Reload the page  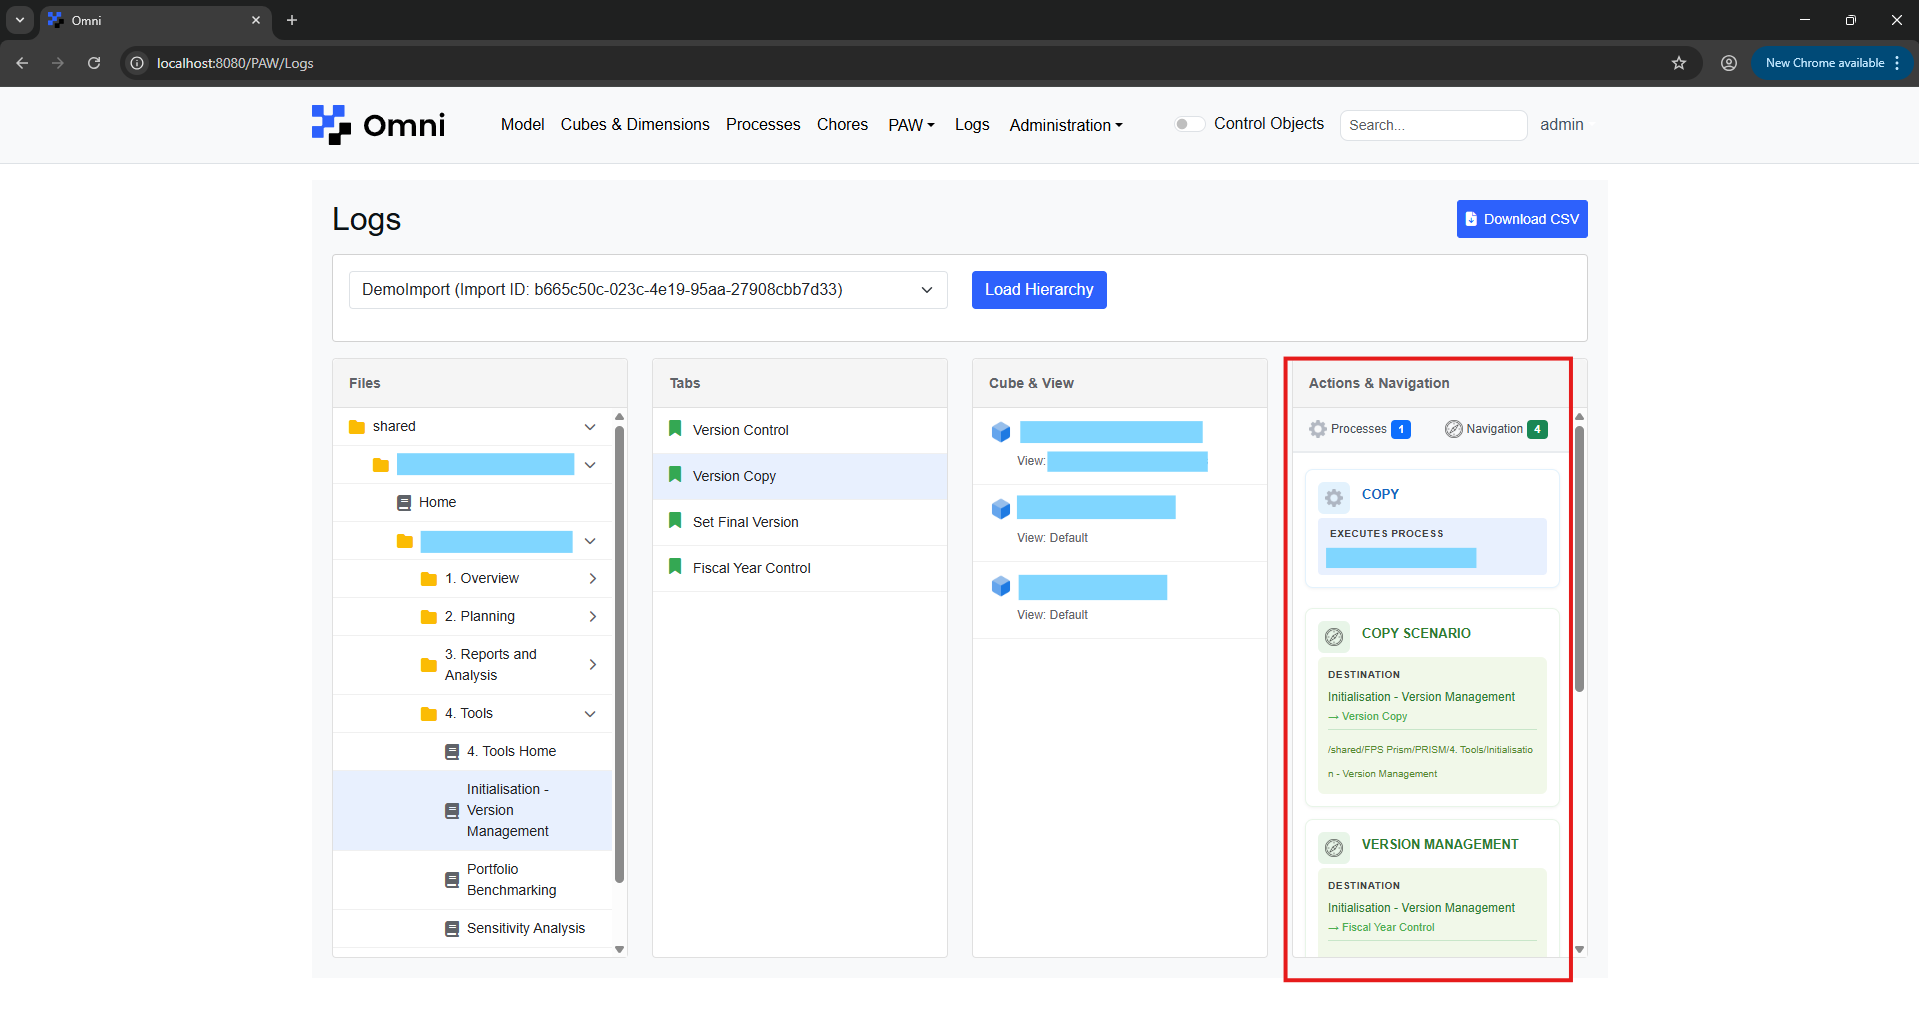tap(94, 63)
